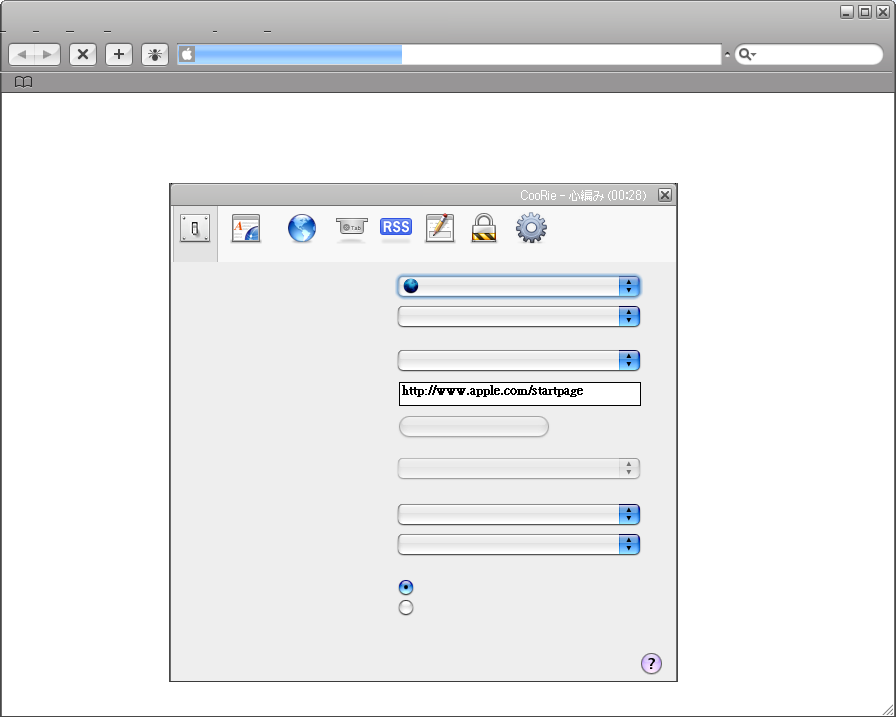The height and width of the screenshot is (717, 896).
Task: Open AutoFill preferences (pencil form icon)
Action: coord(440,229)
